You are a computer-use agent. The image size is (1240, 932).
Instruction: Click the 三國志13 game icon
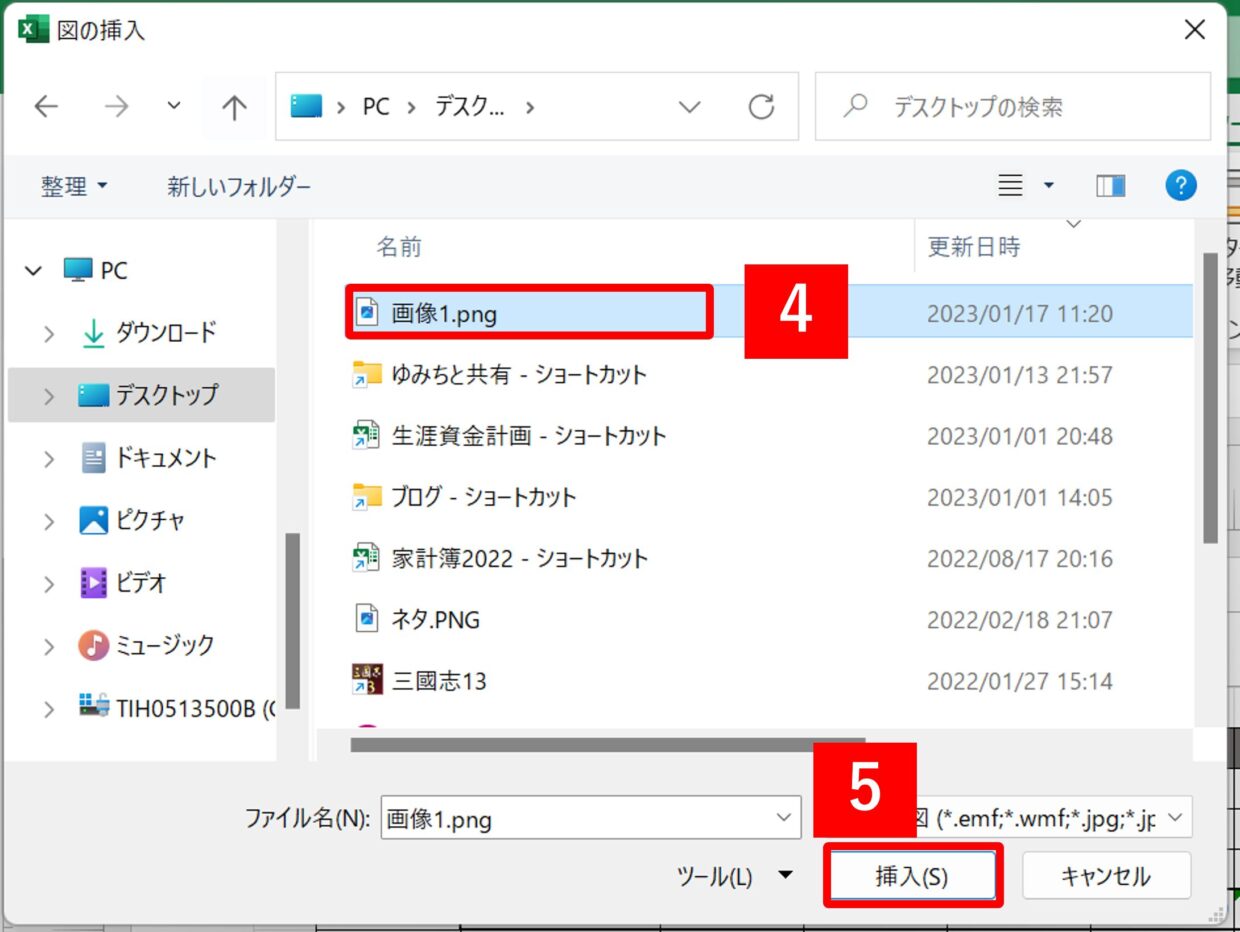point(367,680)
